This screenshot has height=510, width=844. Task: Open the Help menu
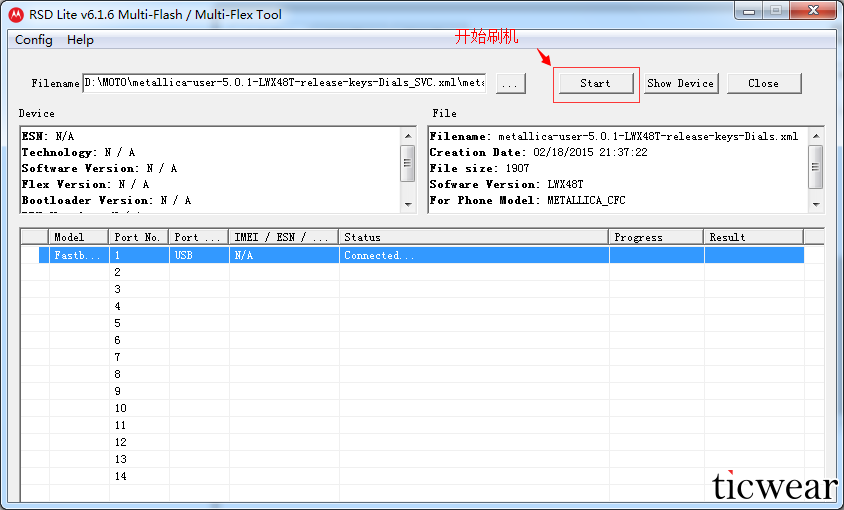click(80, 40)
